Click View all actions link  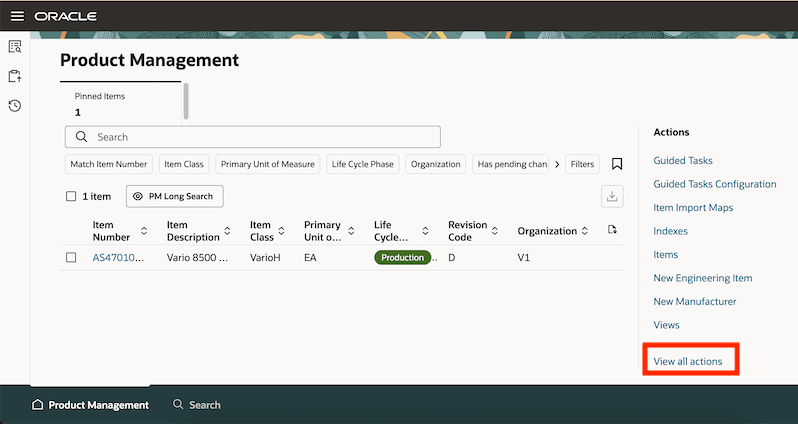click(x=688, y=361)
